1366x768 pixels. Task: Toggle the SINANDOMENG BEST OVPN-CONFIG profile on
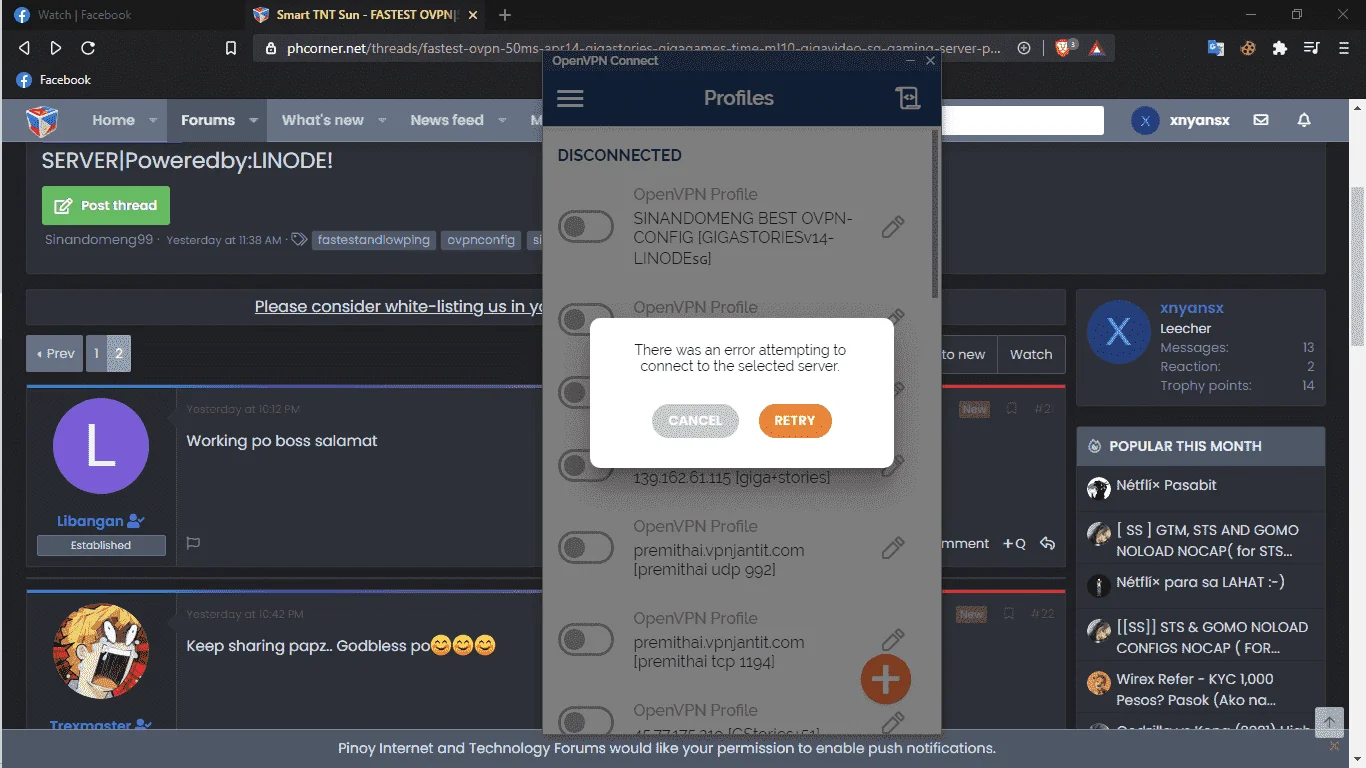[586, 227]
